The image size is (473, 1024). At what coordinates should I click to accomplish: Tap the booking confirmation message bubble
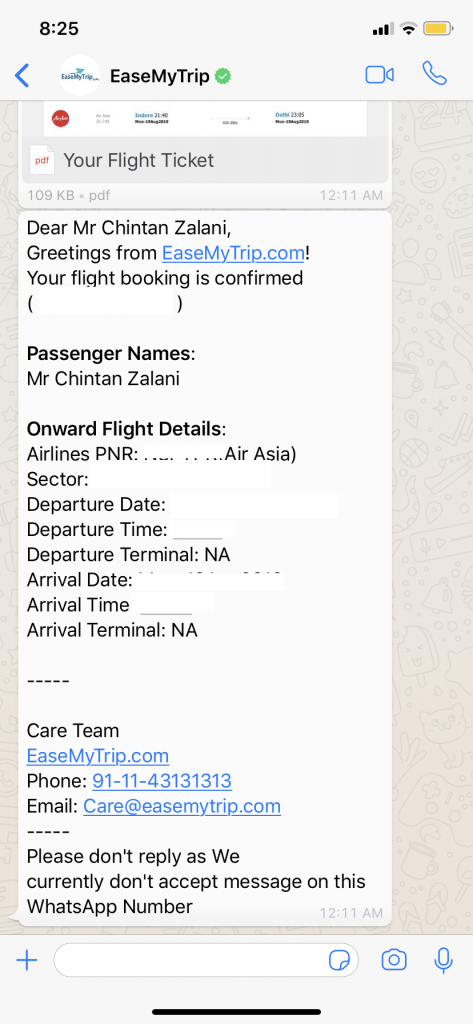205,568
